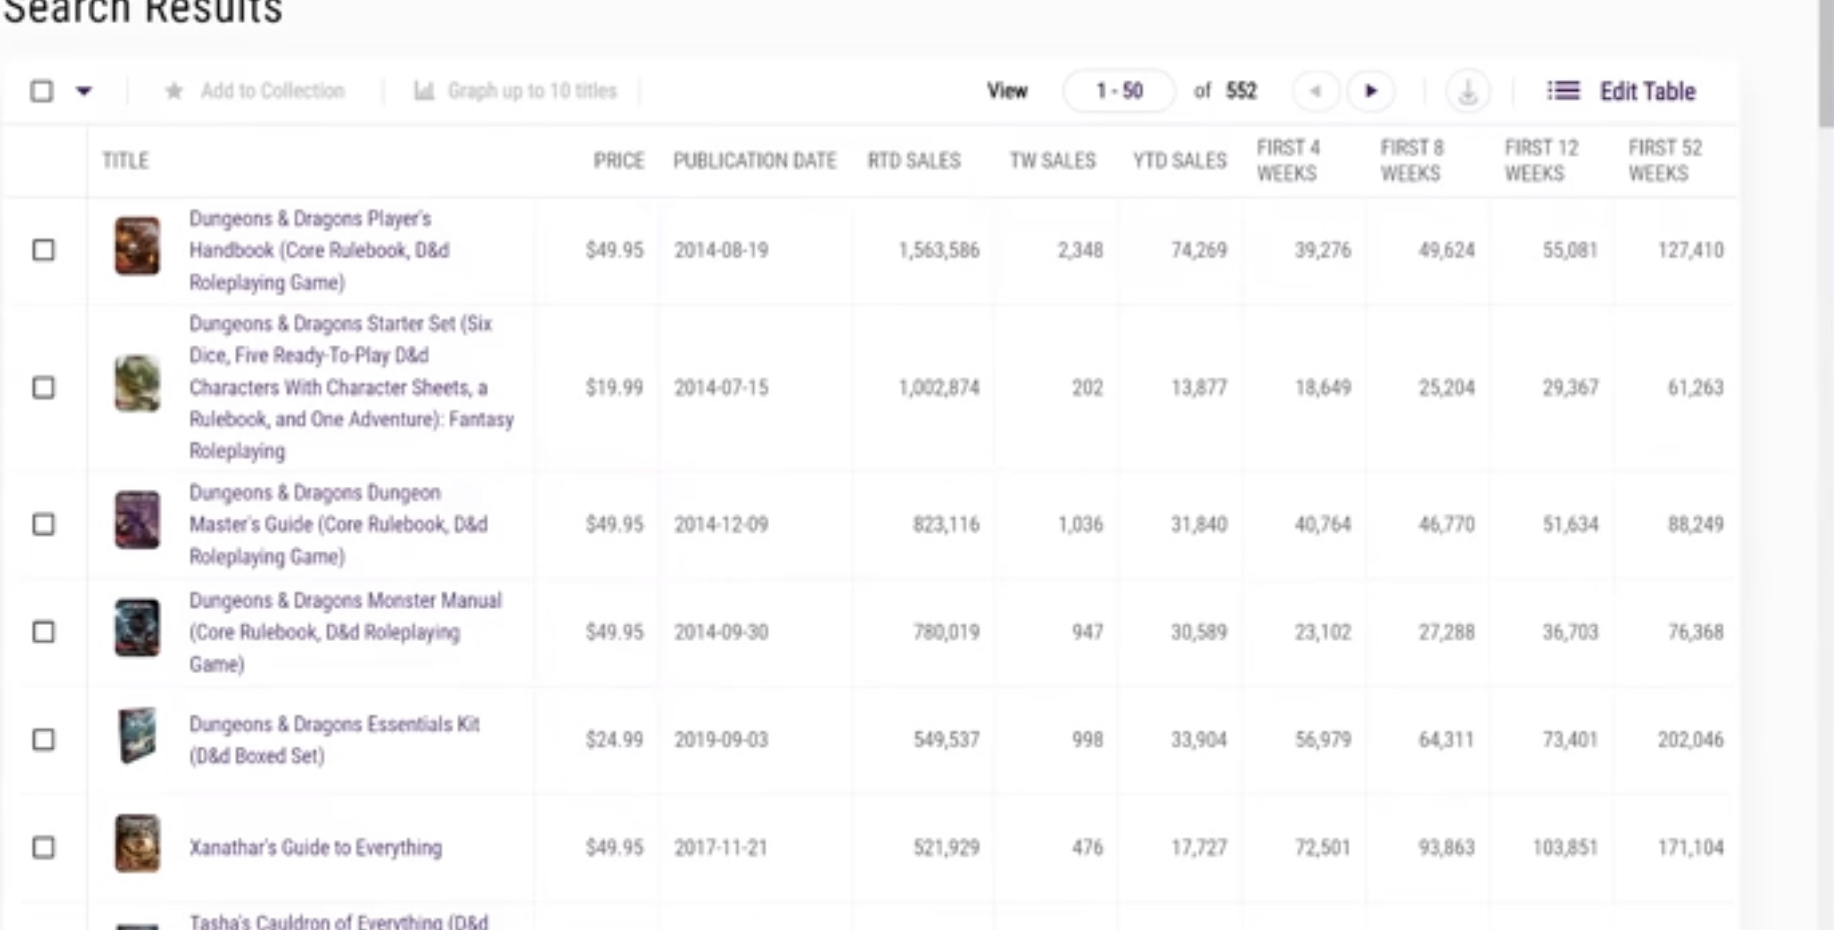The width and height of the screenshot is (1834, 930).
Task: Select total results count 552
Action: coord(1241,91)
